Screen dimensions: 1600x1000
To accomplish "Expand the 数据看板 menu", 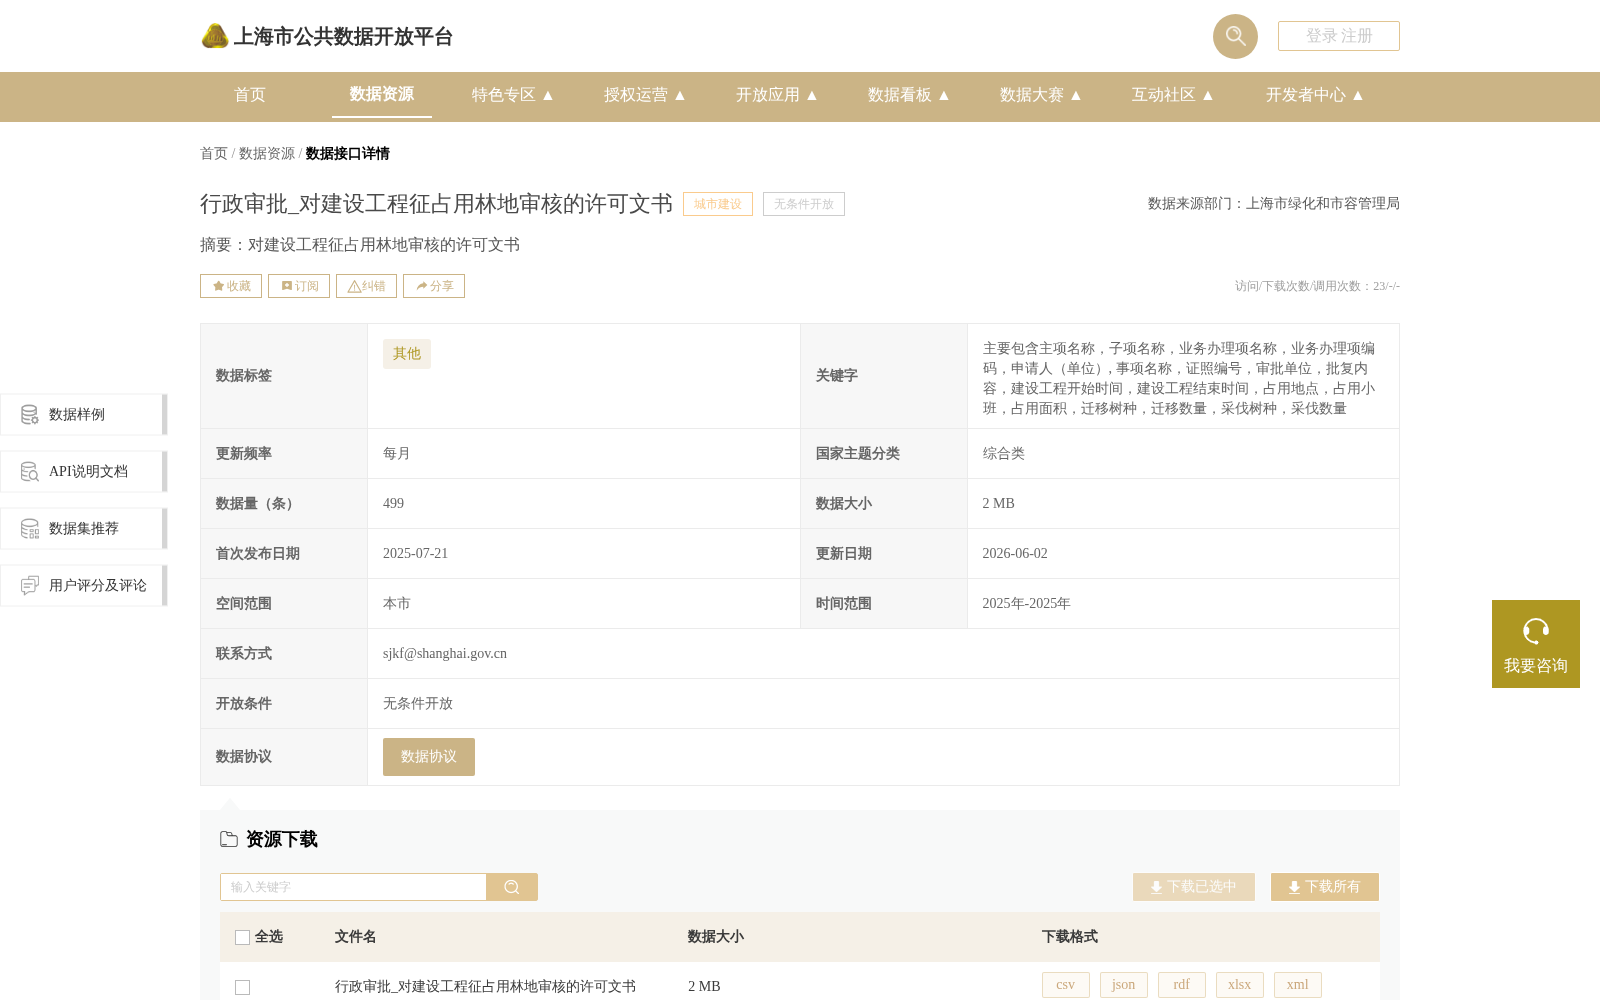I will click(909, 95).
